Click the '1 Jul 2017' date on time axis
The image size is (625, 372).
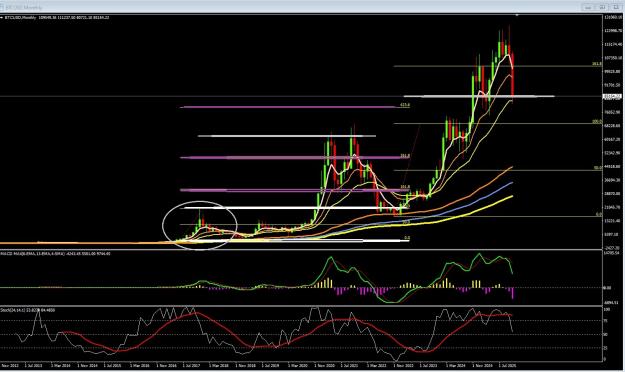(192, 365)
